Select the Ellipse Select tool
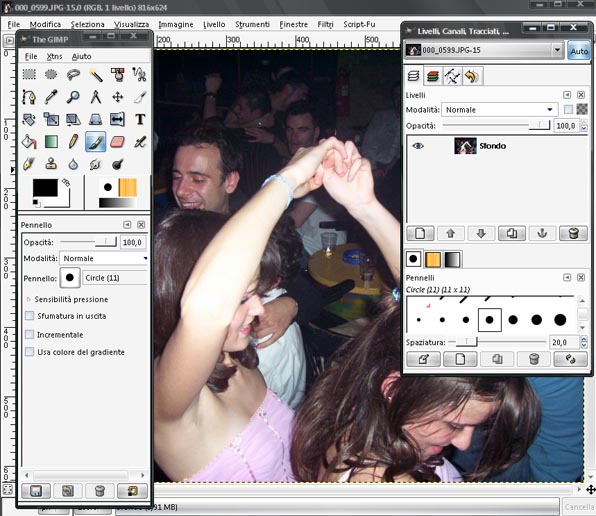 [51, 74]
